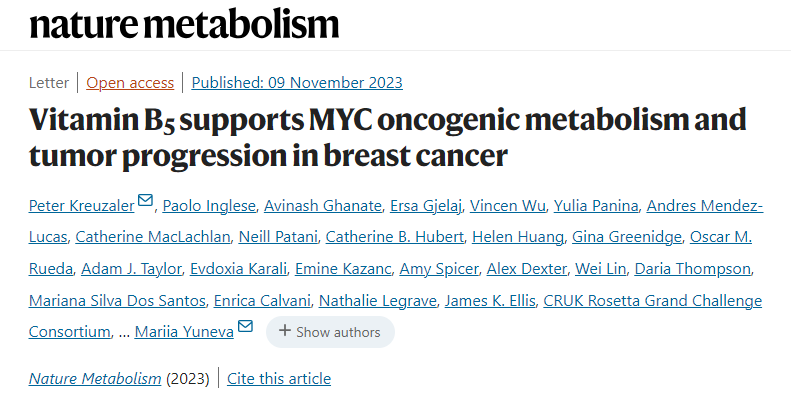Image resolution: width=791 pixels, height=399 pixels.
Task: View Avinash Ghanate's author details
Action: 323,206
